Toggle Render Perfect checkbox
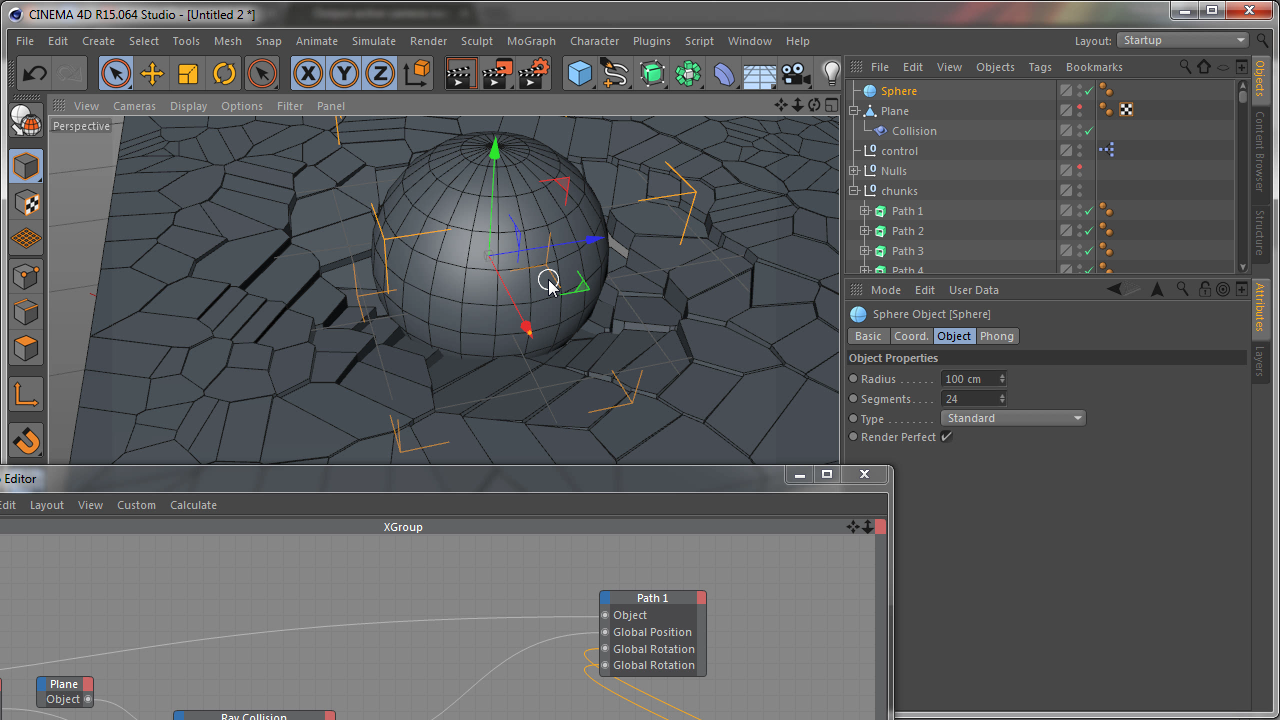This screenshot has width=1280, height=720. (946, 437)
